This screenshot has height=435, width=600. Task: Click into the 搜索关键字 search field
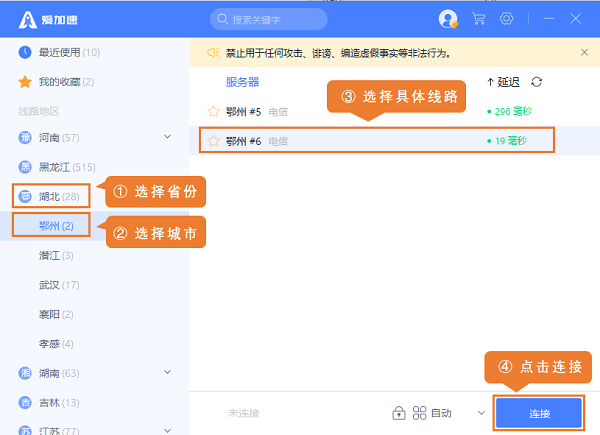269,19
